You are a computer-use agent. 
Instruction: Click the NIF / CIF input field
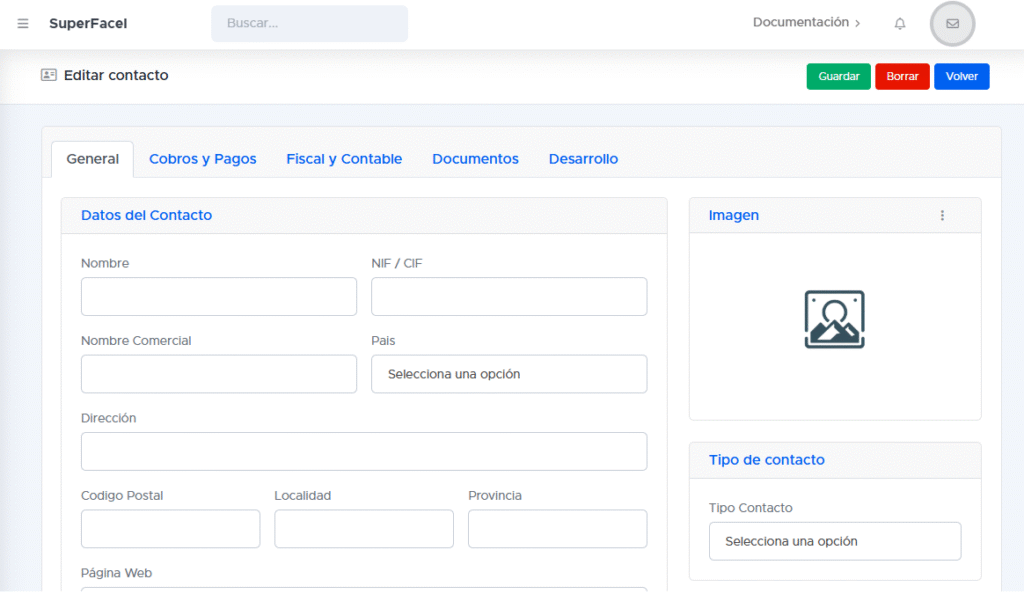click(x=509, y=297)
